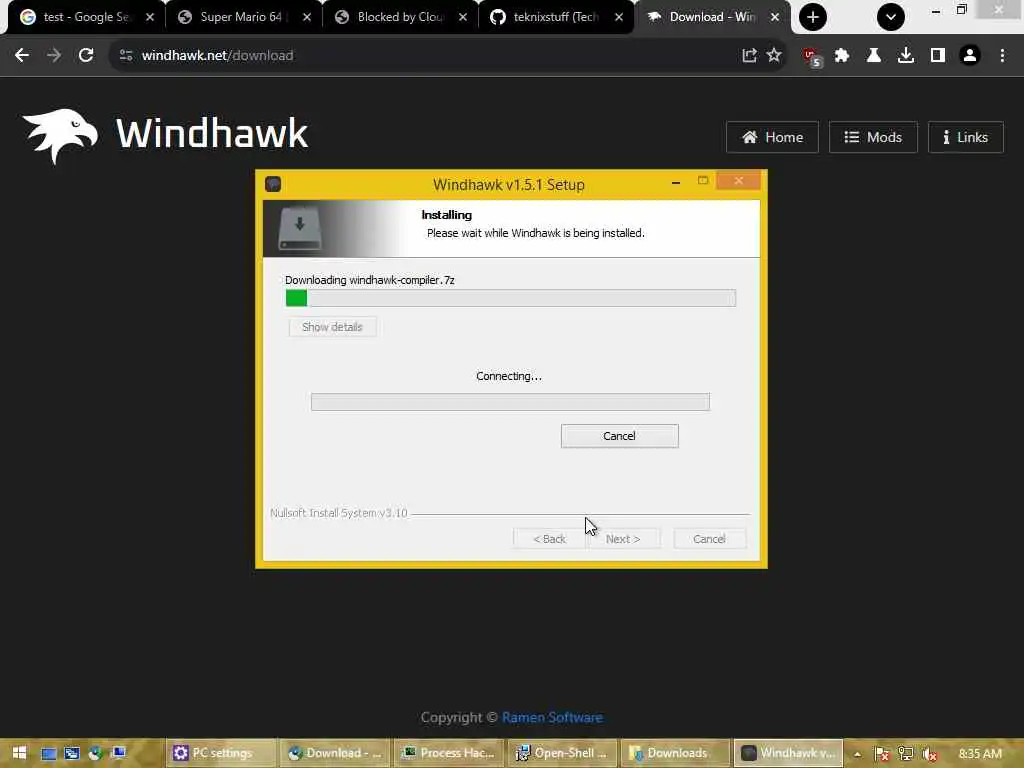Click the Connecting download progress bar
This screenshot has height=768, width=1024.
510,402
